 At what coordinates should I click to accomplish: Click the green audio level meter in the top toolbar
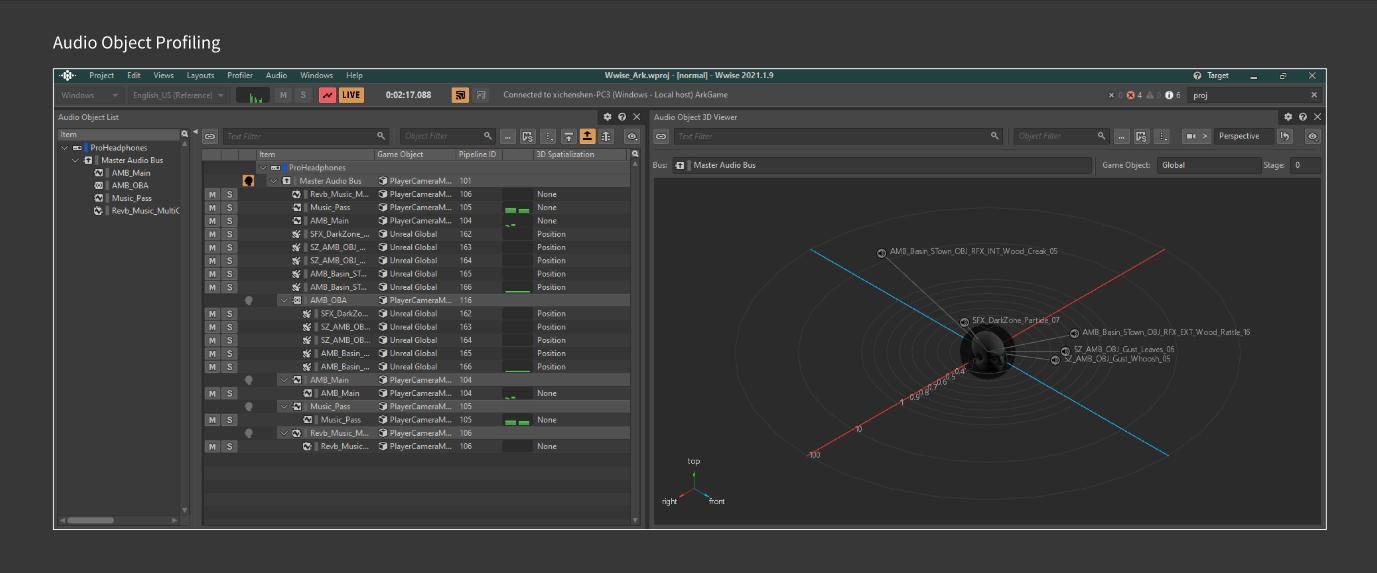[x=253, y=95]
